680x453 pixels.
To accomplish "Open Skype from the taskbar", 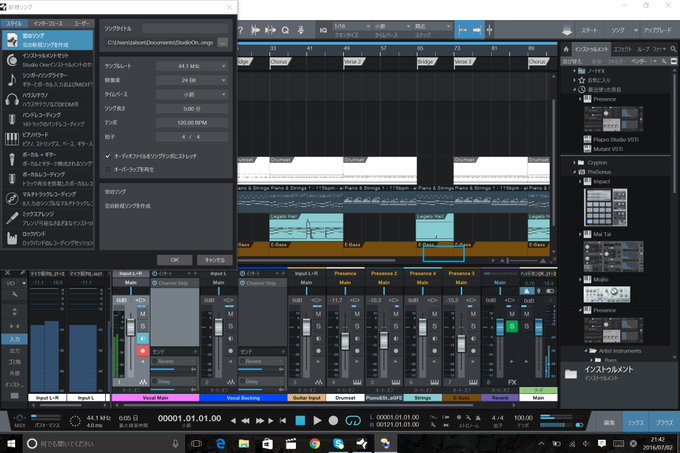I will [338, 443].
